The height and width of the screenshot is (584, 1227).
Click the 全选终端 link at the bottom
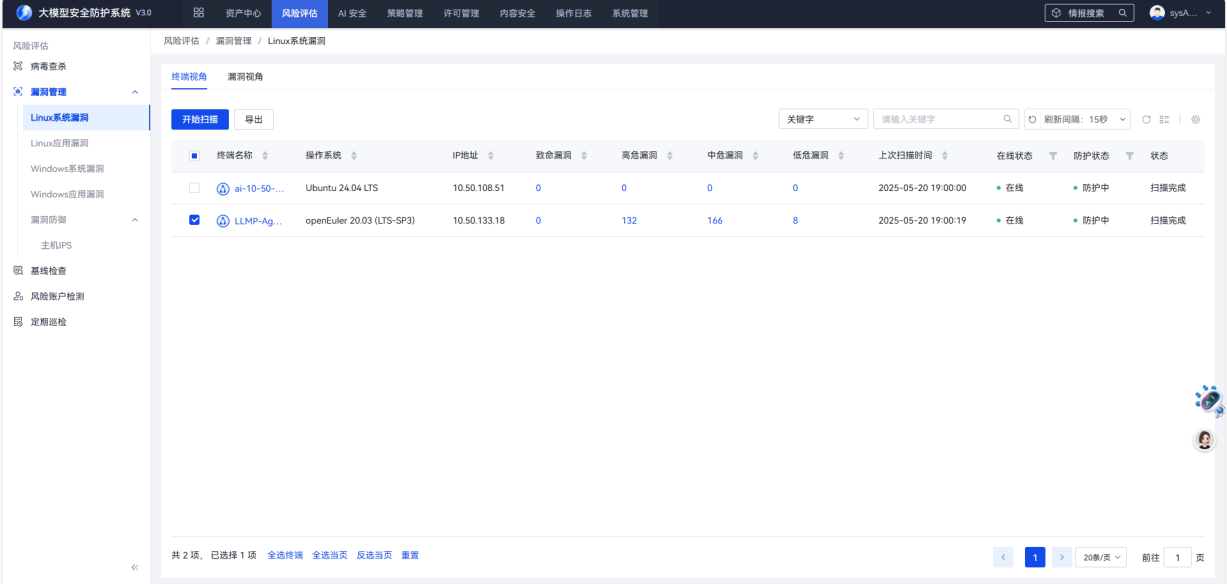click(x=285, y=555)
